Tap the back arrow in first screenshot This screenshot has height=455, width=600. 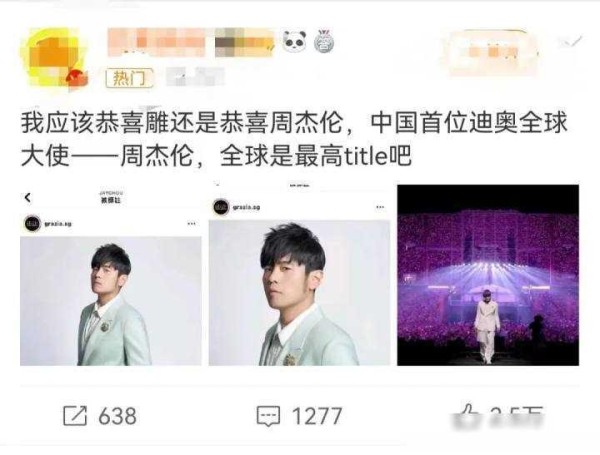[x=27, y=197]
